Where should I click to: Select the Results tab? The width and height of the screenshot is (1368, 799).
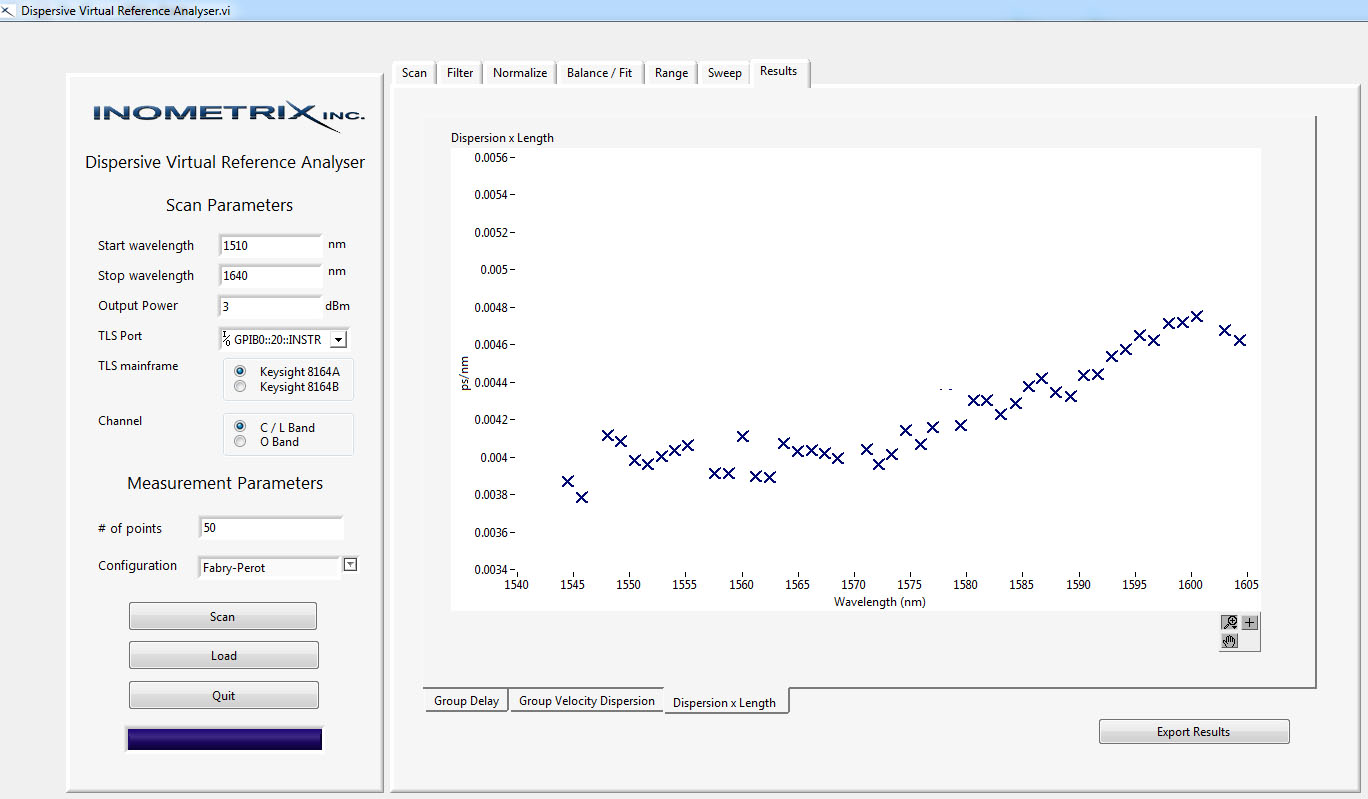[x=779, y=71]
